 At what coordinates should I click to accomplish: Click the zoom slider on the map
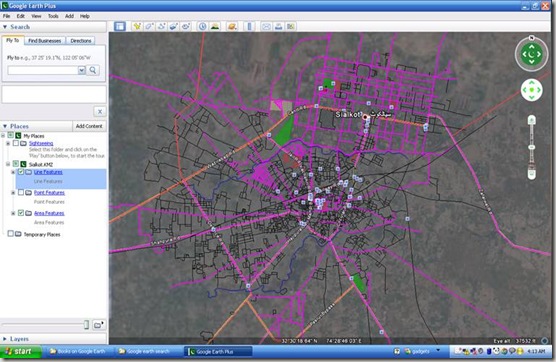[532, 147]
